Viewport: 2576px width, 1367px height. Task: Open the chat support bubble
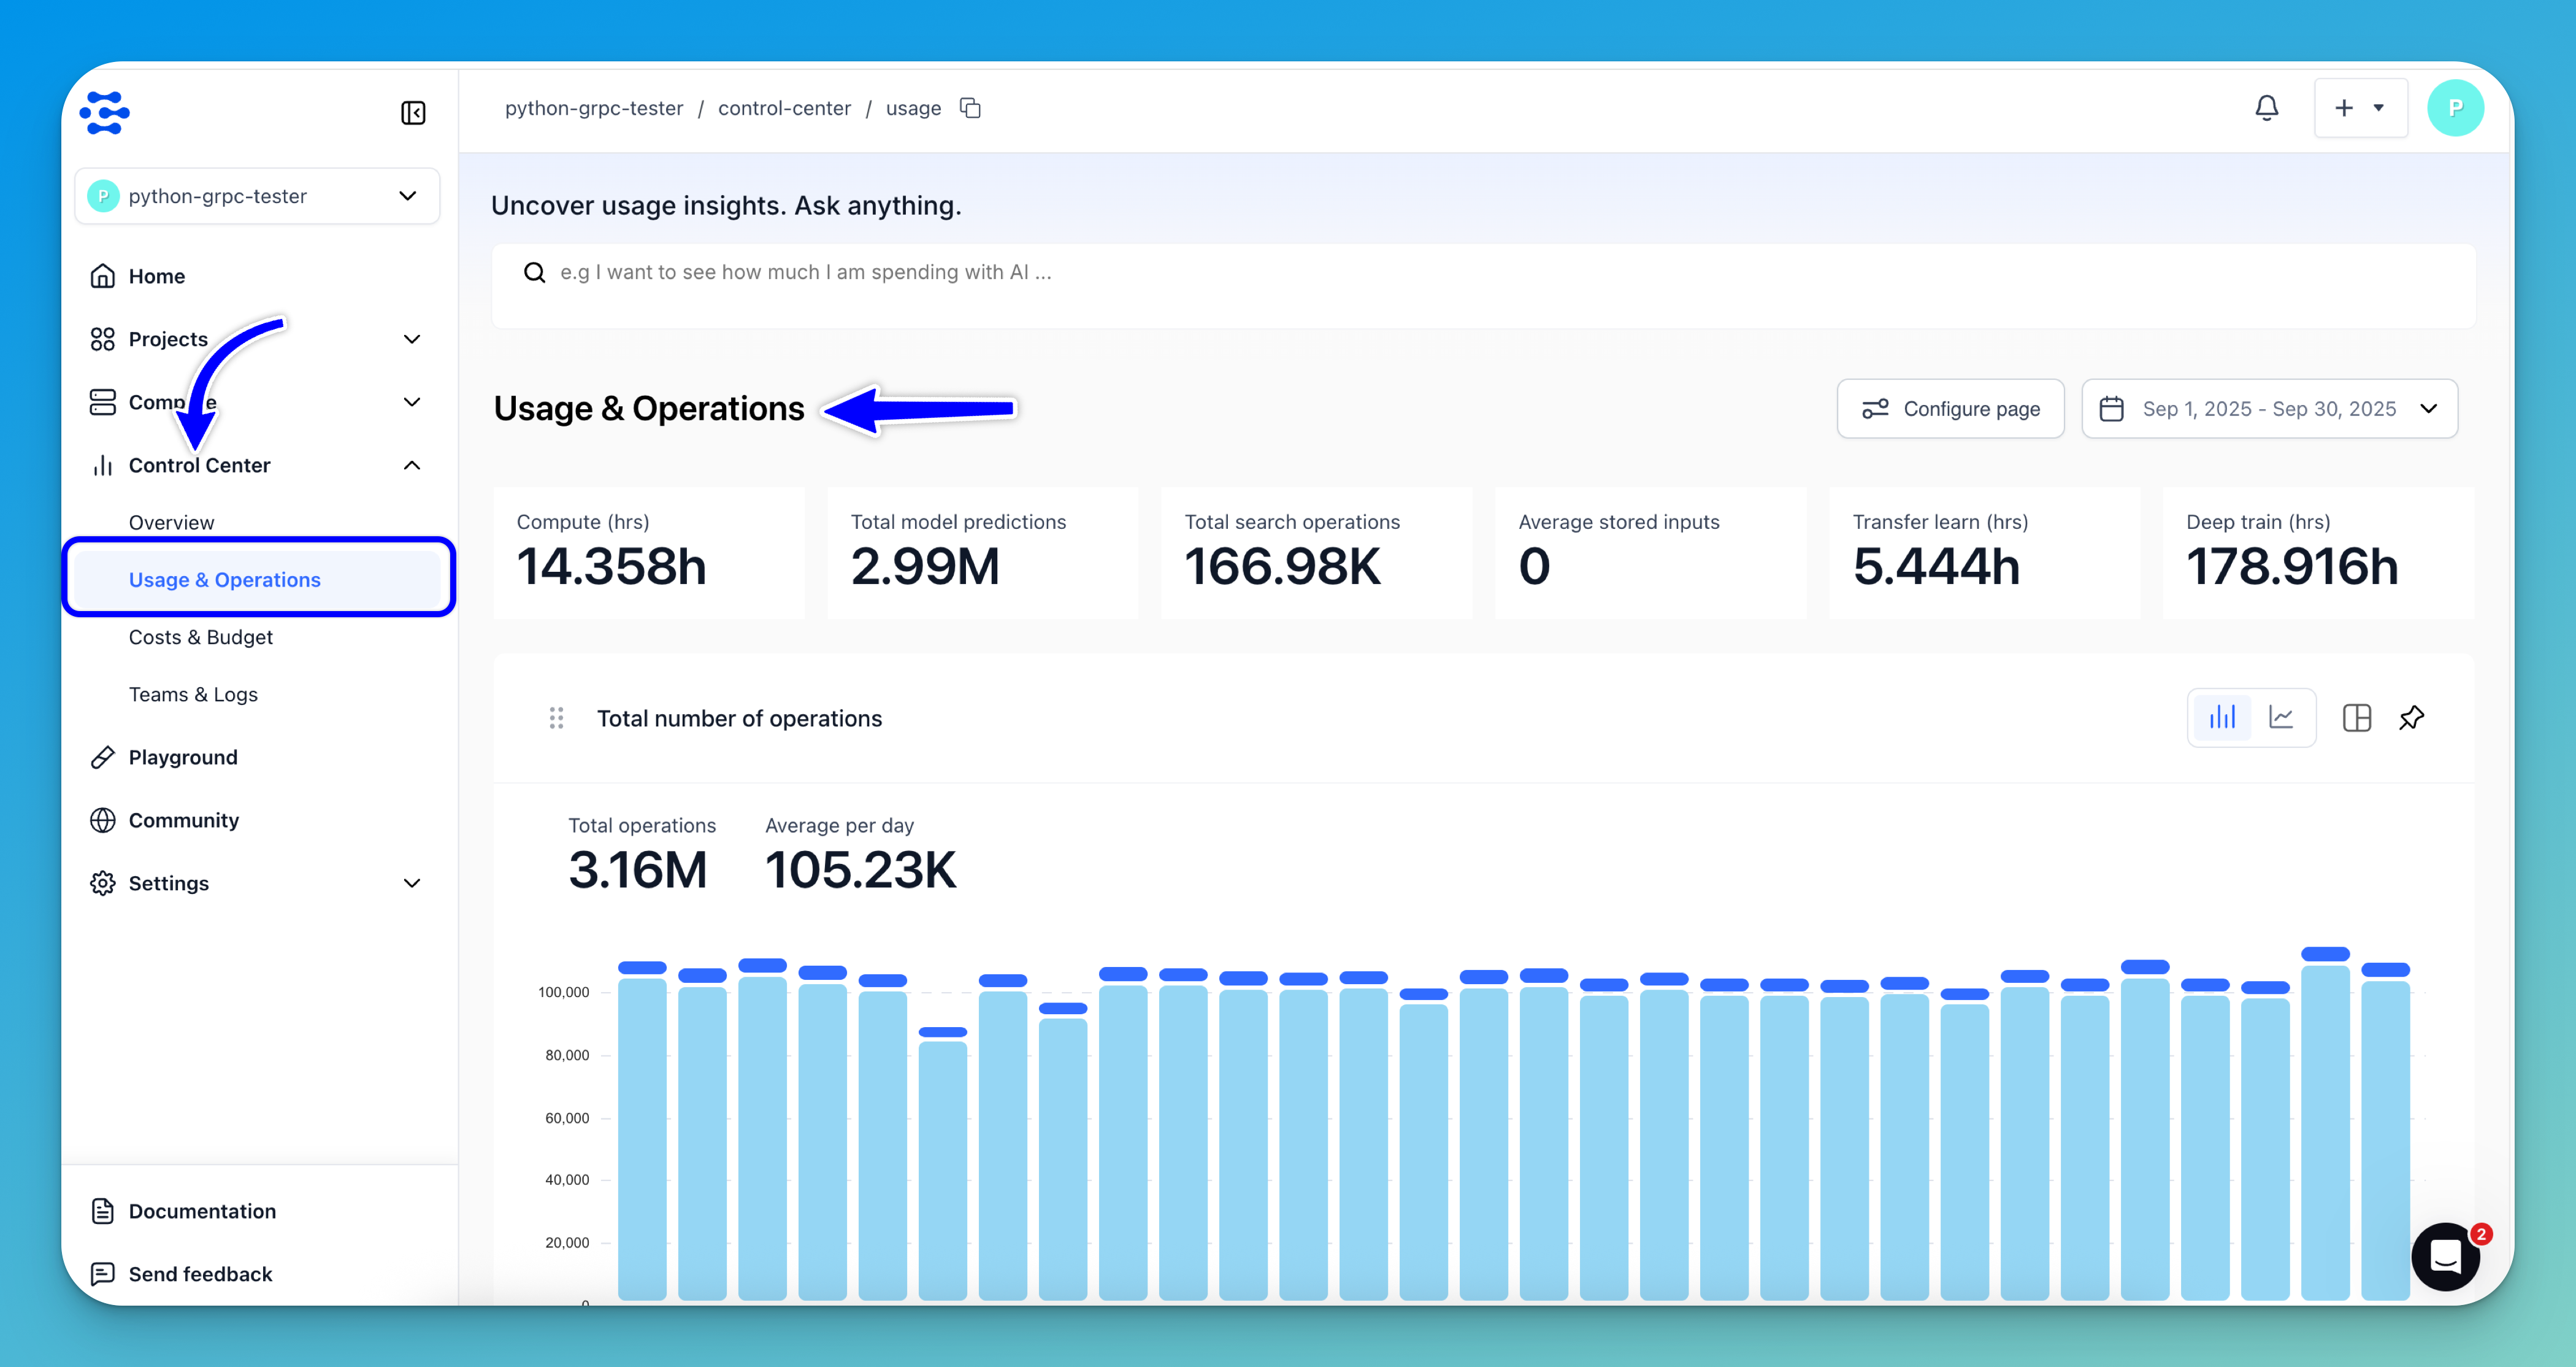pos(2445,1256)
